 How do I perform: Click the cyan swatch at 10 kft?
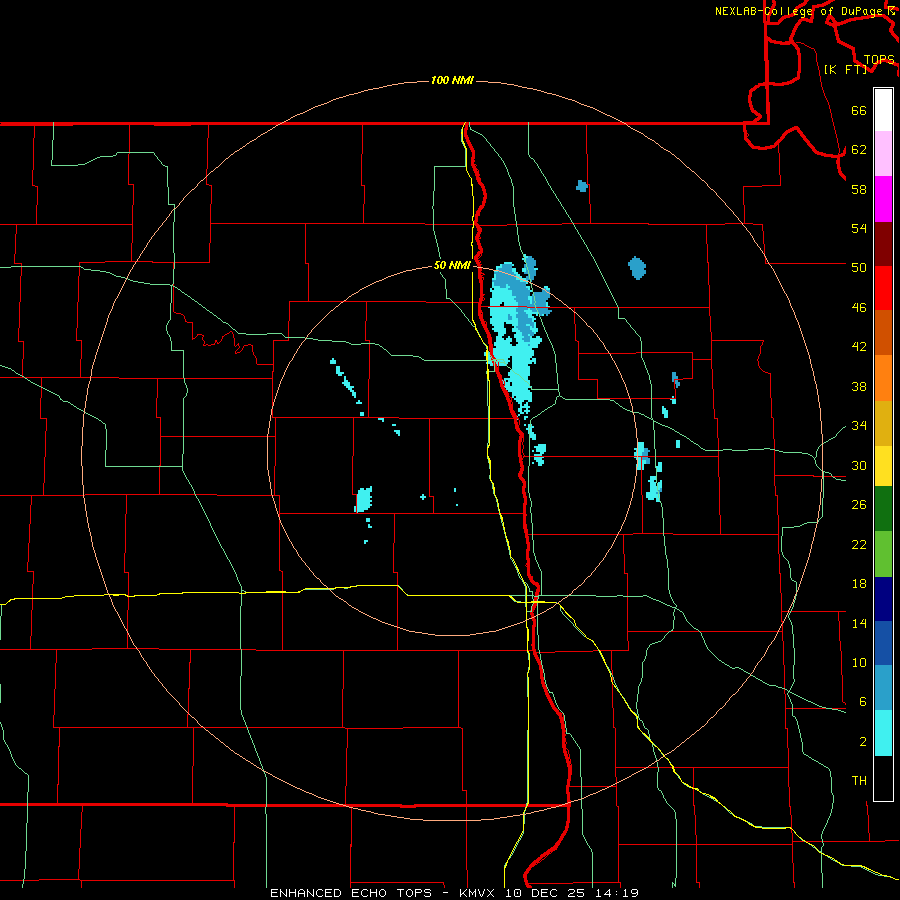coord(883,733)
